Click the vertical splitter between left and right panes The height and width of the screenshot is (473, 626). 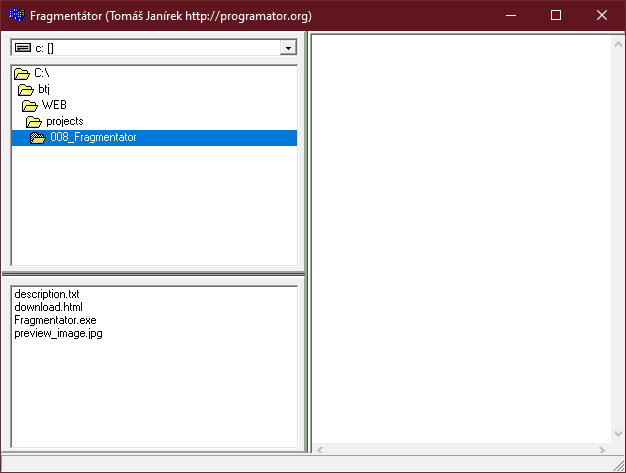(306, 240)
